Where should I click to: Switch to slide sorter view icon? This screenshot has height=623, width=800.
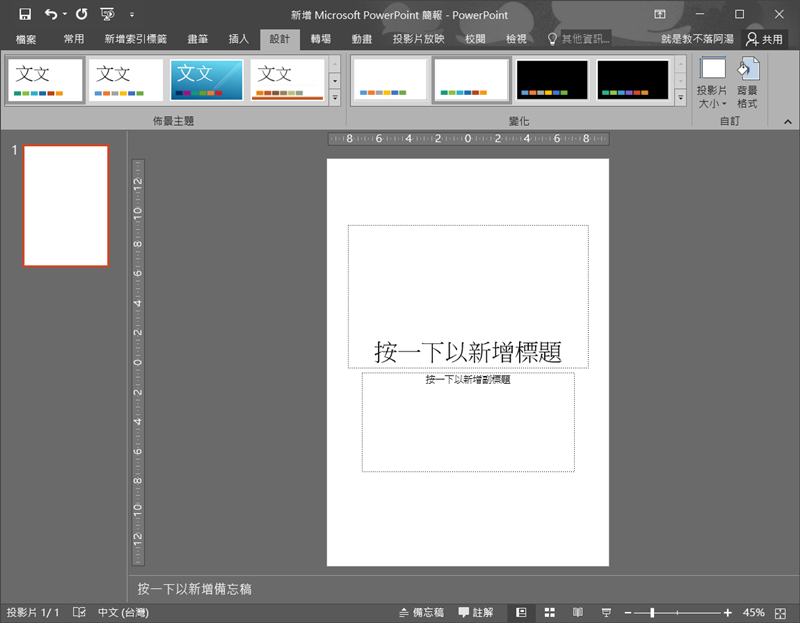[x=549, y=612]
